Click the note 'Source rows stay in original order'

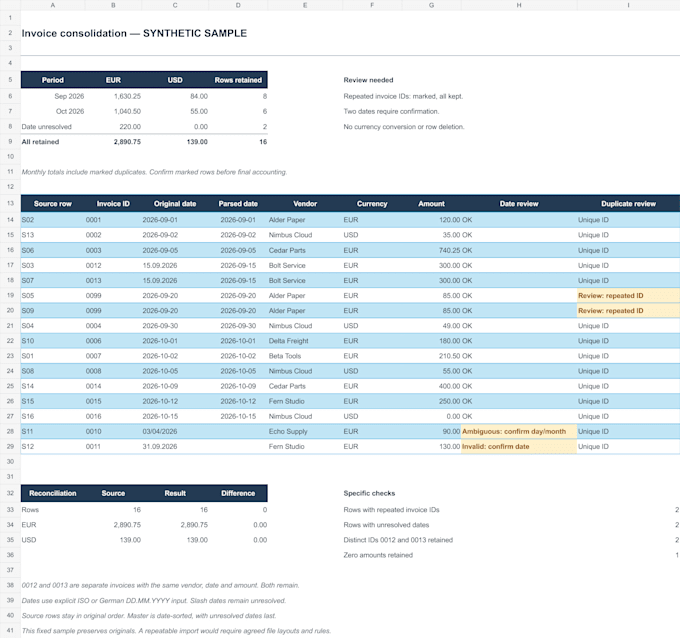(x=149, y=616)
